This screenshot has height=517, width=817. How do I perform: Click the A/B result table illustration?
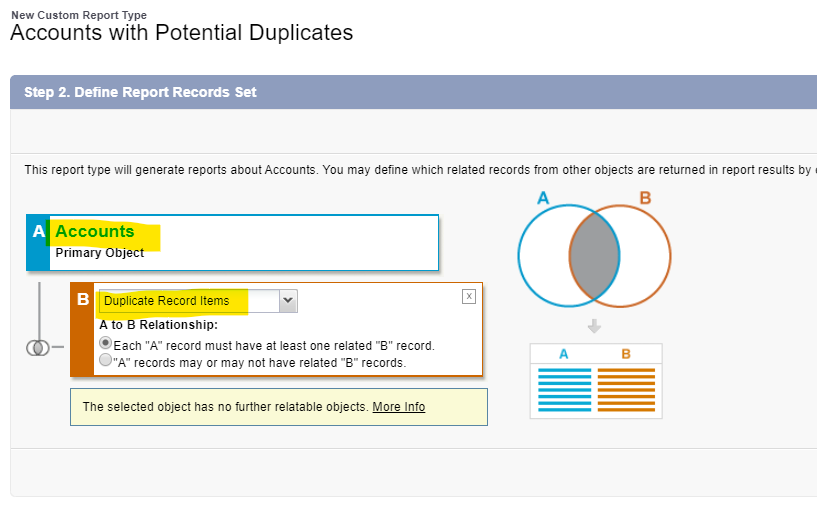(x=596, y=381)
